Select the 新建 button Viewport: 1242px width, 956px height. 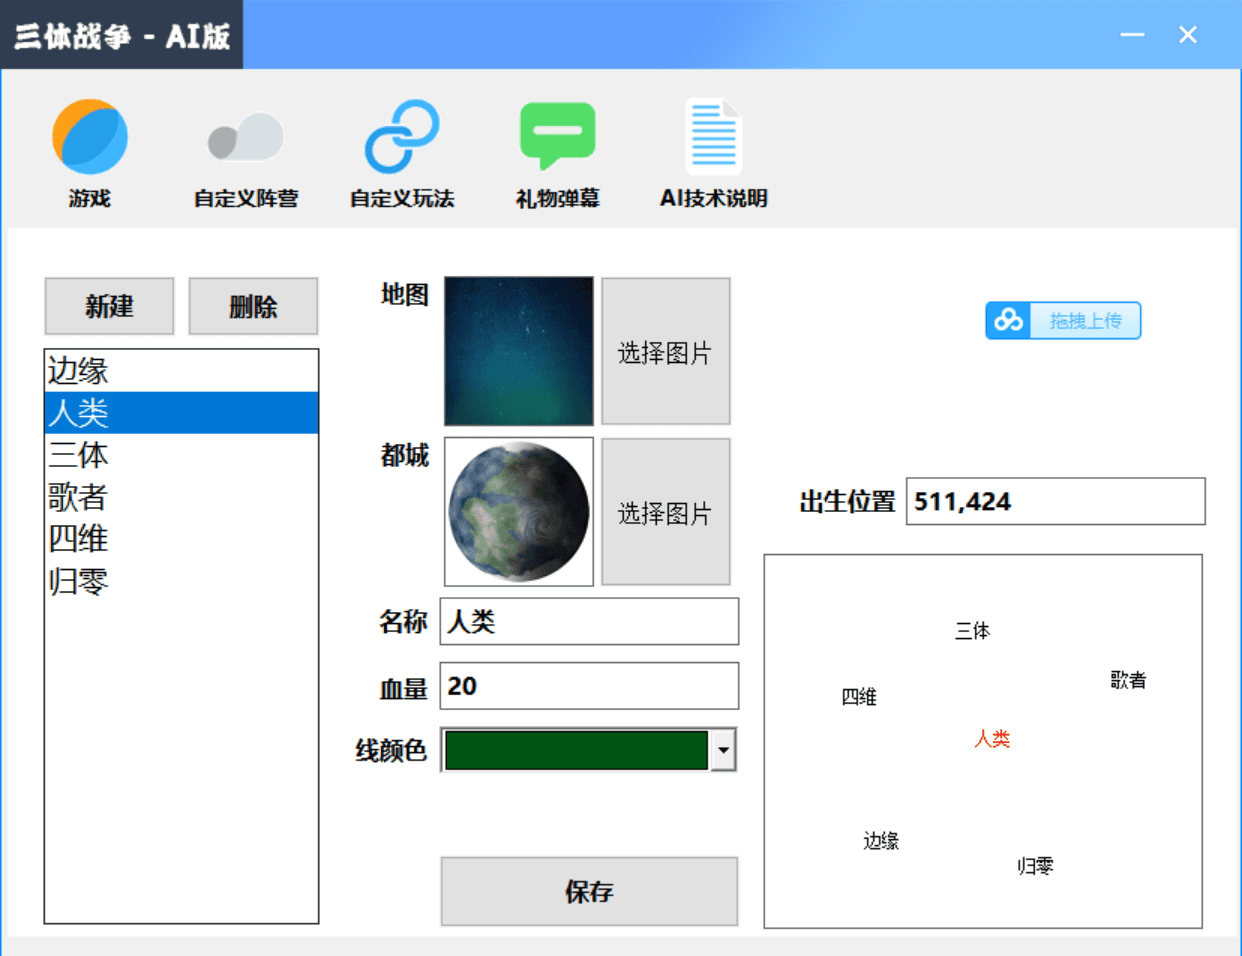[x=110, y=306]
